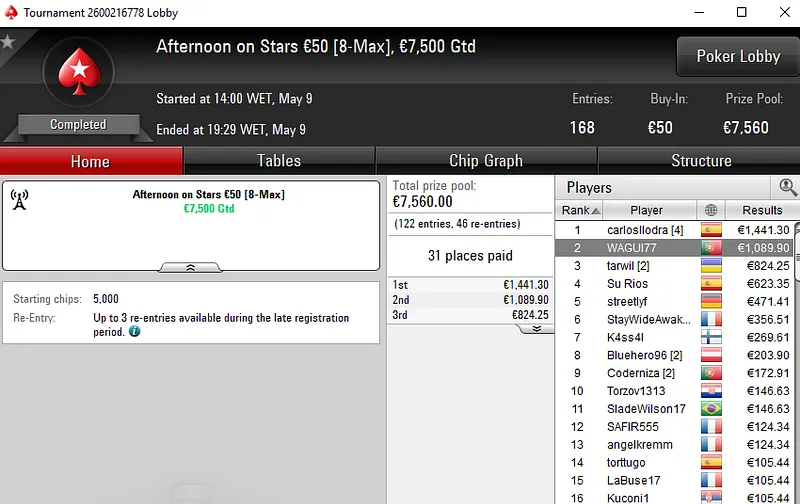800x504 pixels.
Task: Click Spain flag next to carlosllodra
Action: (711, 230)
